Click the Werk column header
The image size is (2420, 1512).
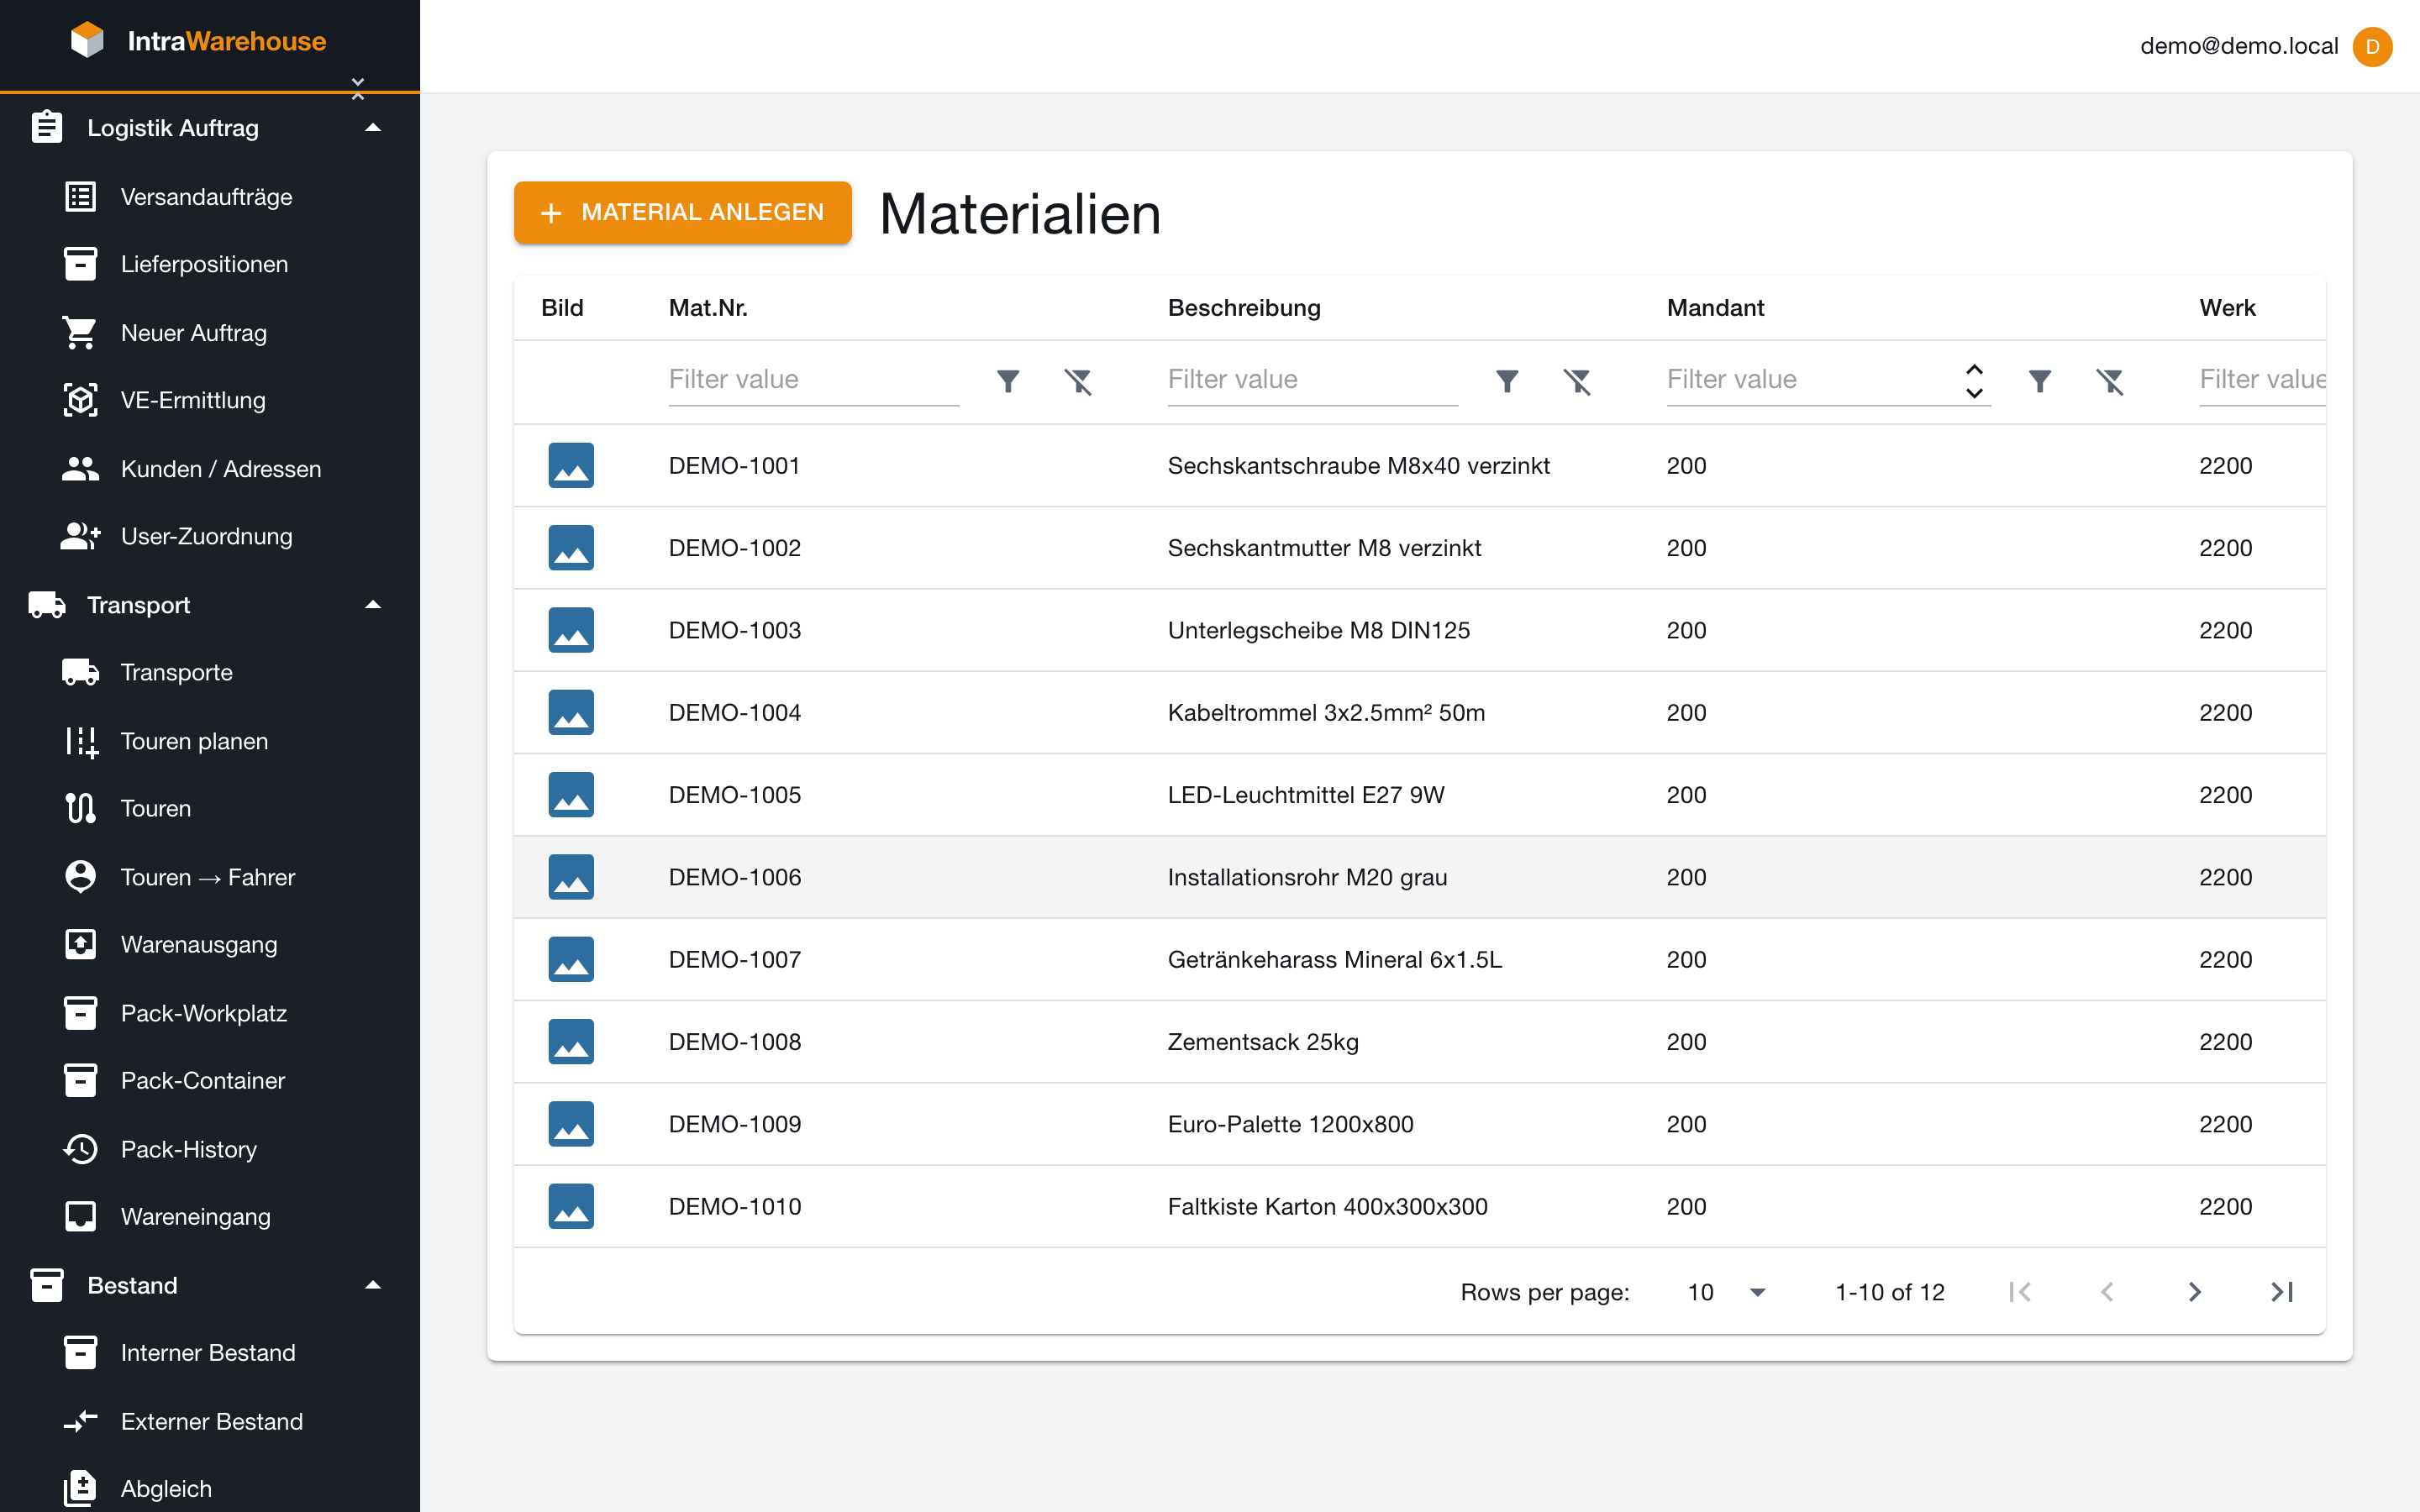coord(2227,308)
